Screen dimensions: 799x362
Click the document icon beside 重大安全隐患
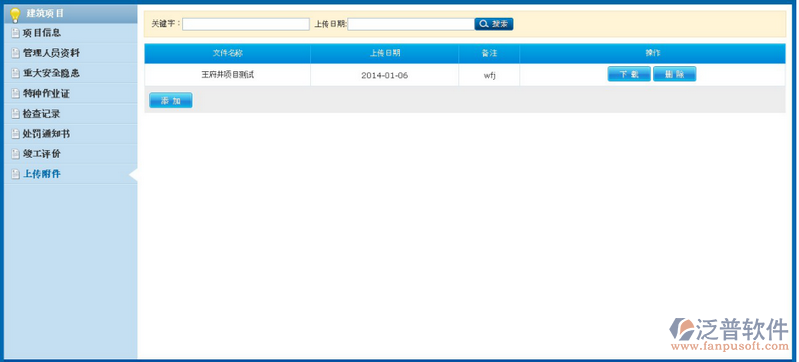point(16,73)
